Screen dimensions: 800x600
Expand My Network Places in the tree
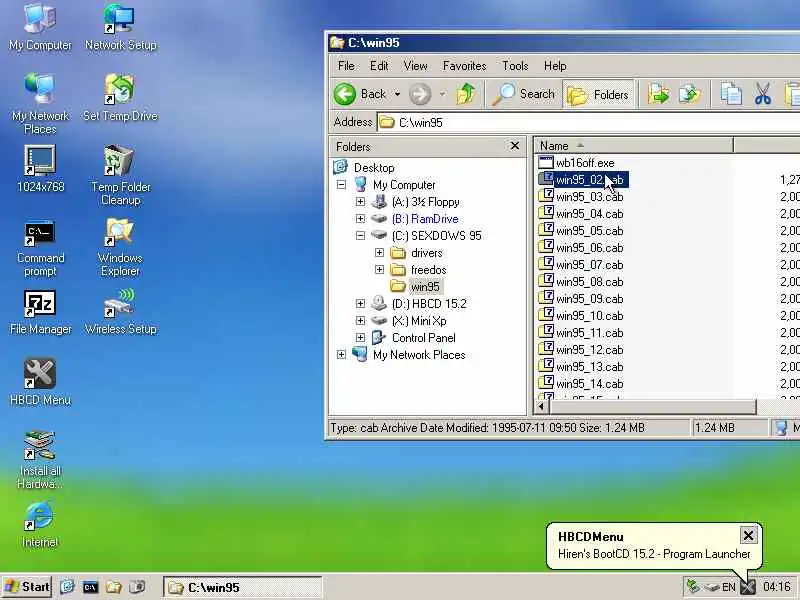click(341, 355)
